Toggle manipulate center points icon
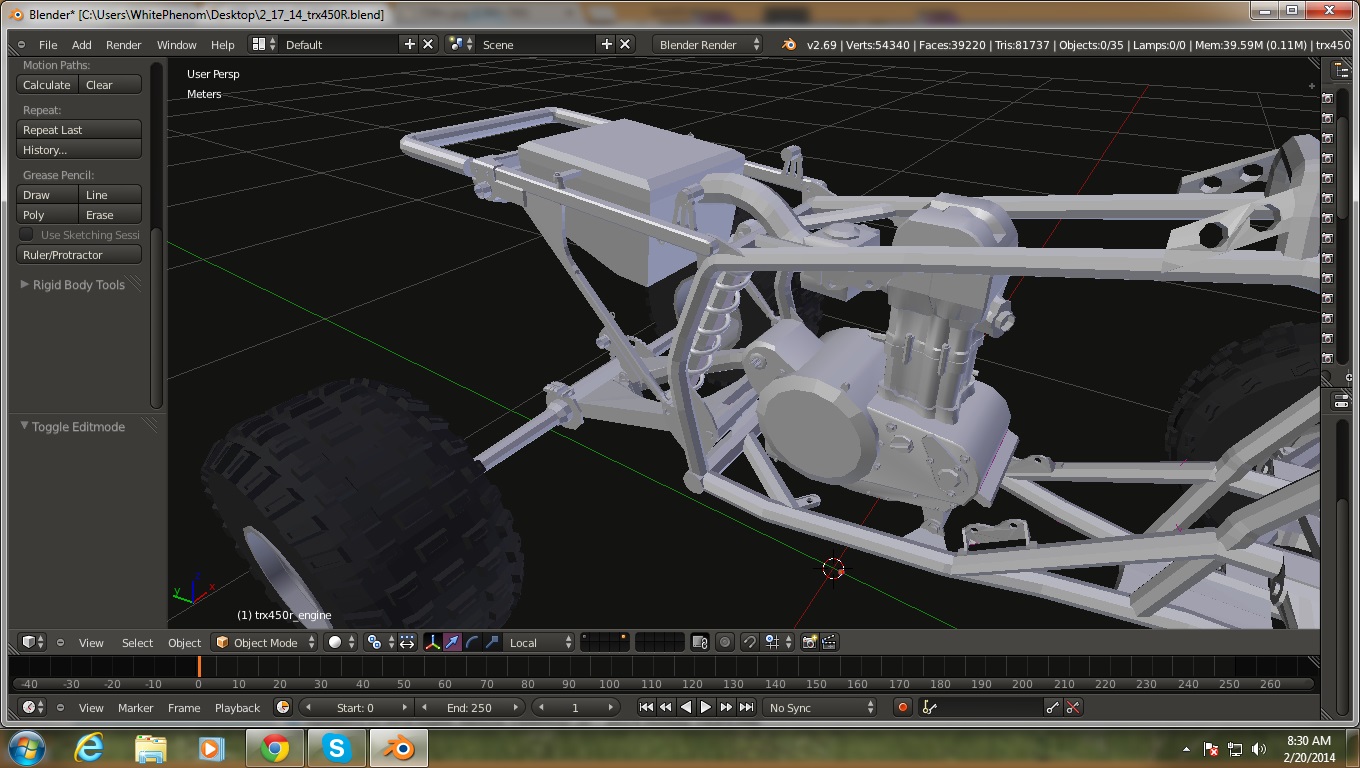The height and width of the screenshot is (768, 1360). pyautogui.click(x=407, y=642)
